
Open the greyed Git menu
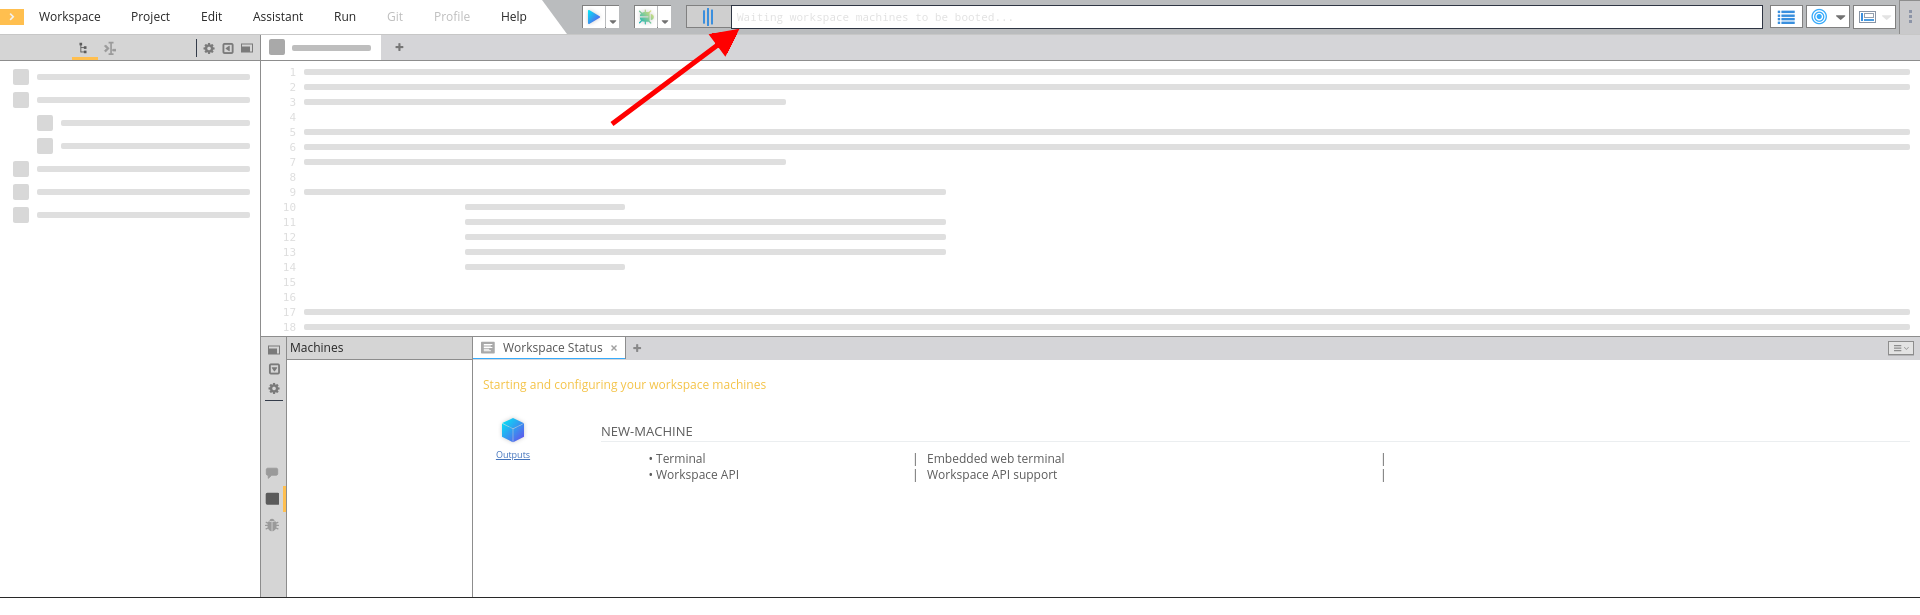point(395,17)
